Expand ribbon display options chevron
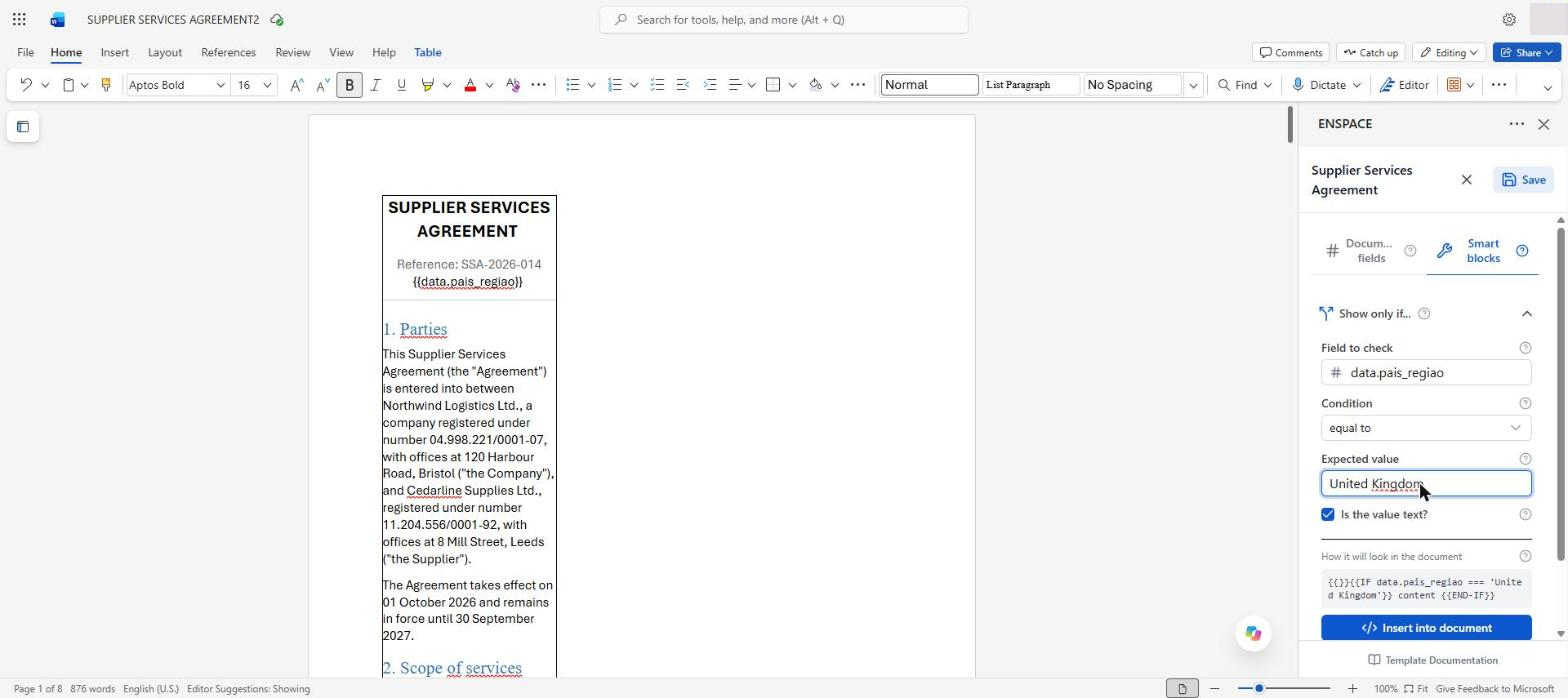Viewport: 1568px width, 698px height. coord(1547,88)
